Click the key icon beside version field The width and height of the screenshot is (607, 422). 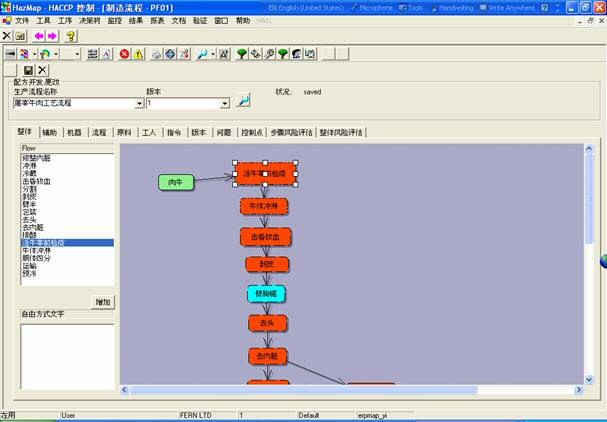241,102
